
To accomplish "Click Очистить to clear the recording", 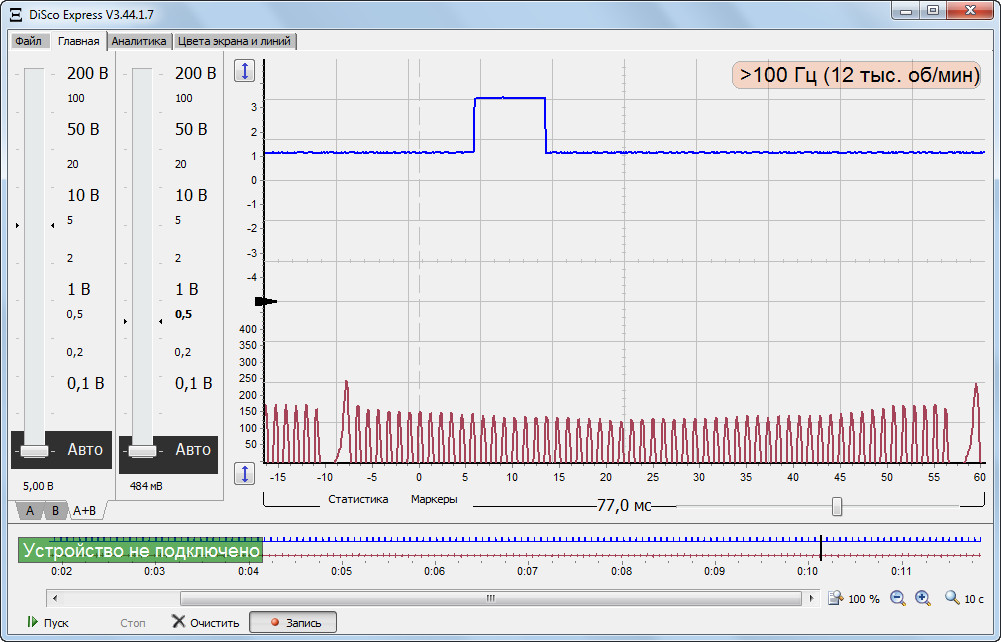I will point(206,622).
